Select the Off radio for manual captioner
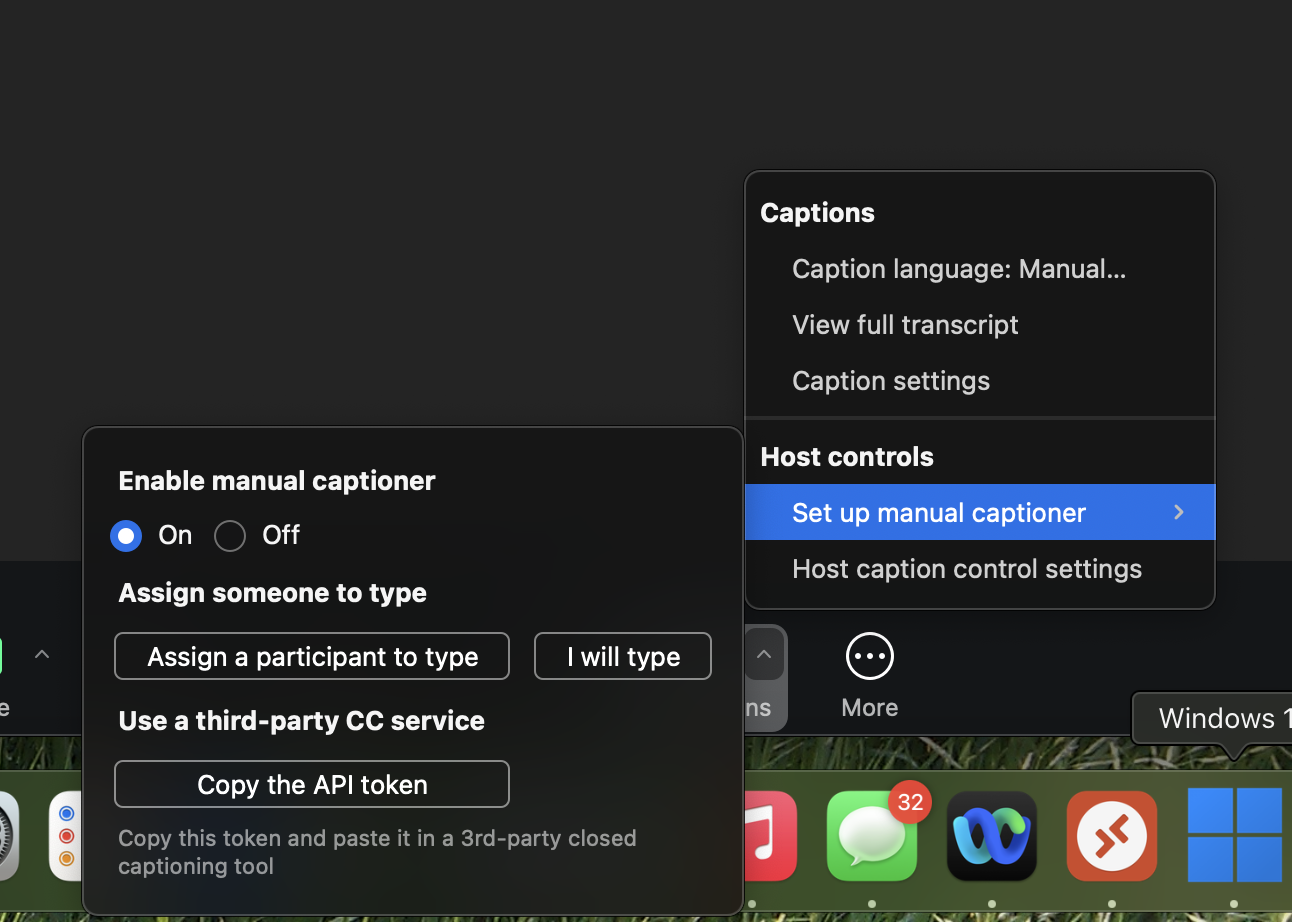Image resolution: width=1292 pixels, height=922 pixels. click(230, 536)
